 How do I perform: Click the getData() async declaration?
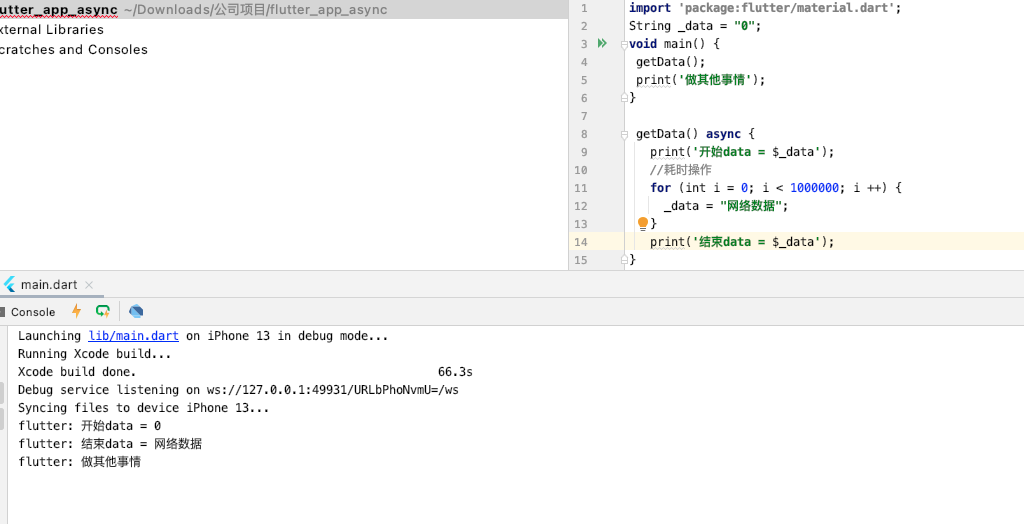[695, 134]
